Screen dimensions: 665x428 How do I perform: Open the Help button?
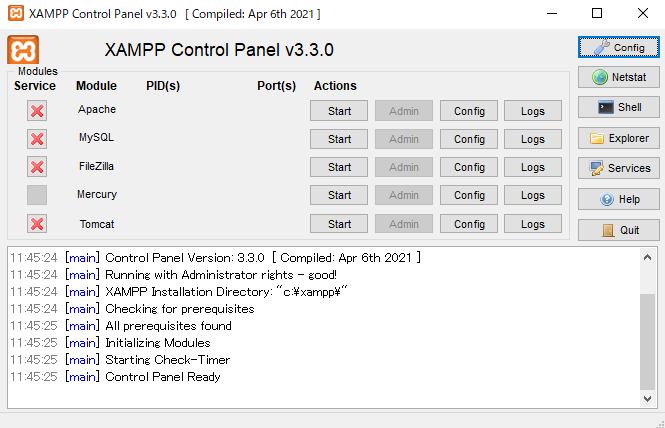618,199
